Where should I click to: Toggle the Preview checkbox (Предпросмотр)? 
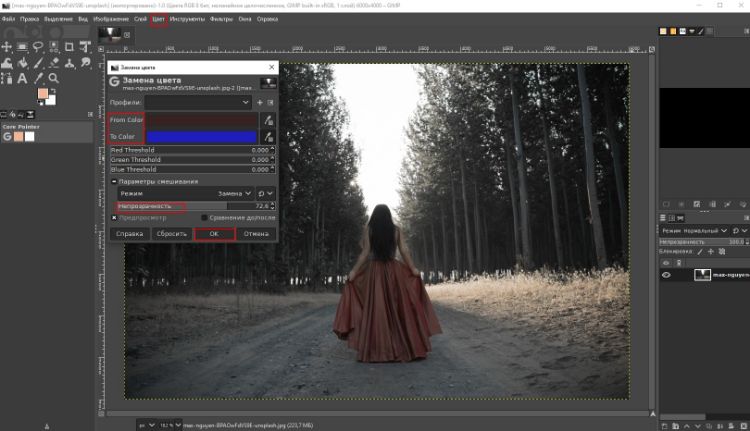click(x=114, y=217)
